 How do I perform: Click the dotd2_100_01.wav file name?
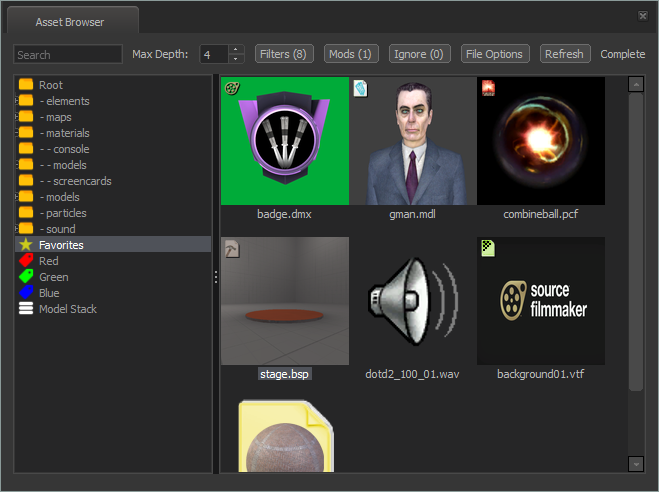pos(412,374)
